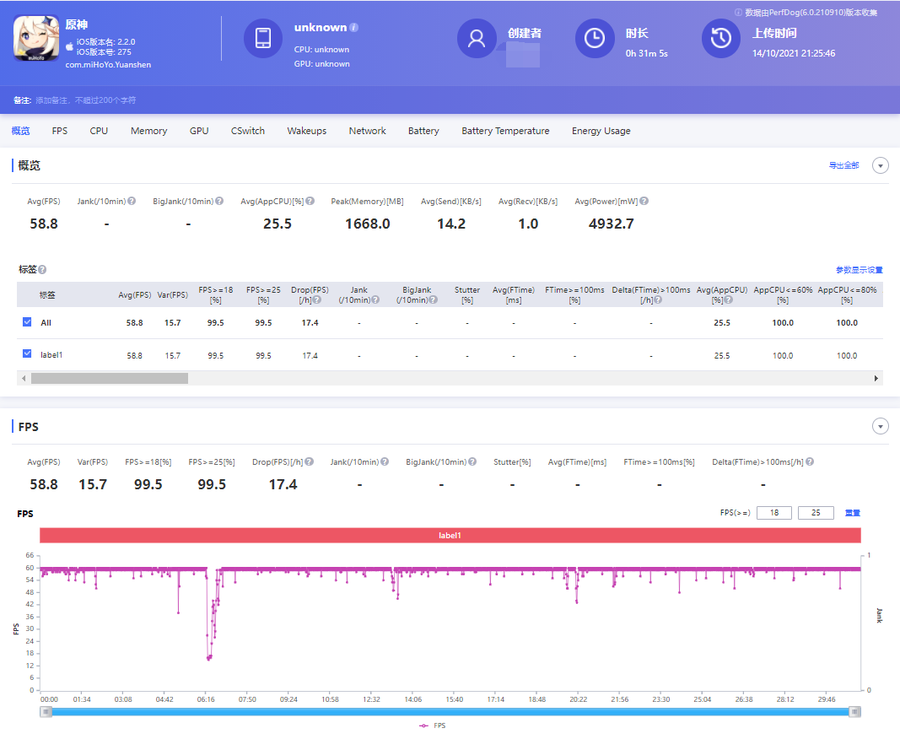Viewport: 900px width, 739px height.
Task: Click the 备注 remark input field
Action: tap(86, 100)
